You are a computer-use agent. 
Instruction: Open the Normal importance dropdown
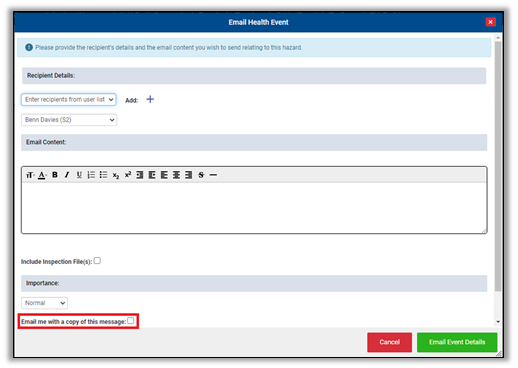click(x=44, y=303)
